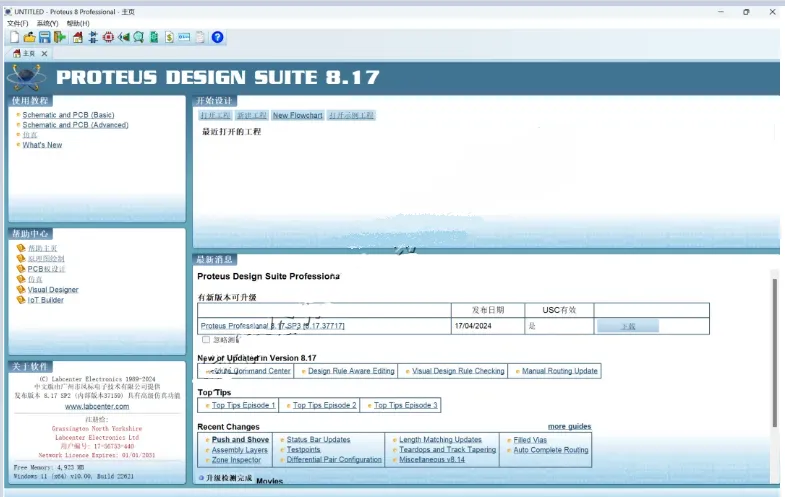
Task: Open the Status Bar Updates link
Action: click(318, 439)
